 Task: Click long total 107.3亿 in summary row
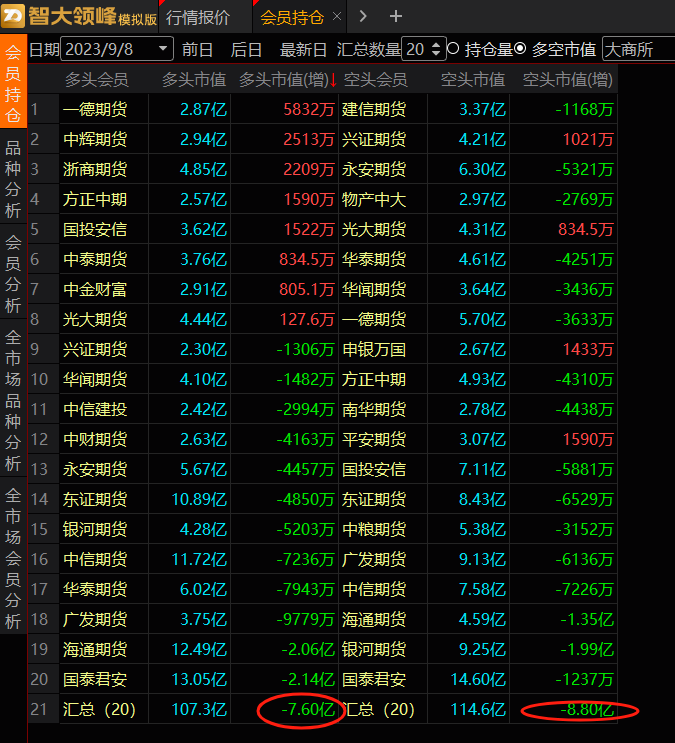tap(199, 709)
